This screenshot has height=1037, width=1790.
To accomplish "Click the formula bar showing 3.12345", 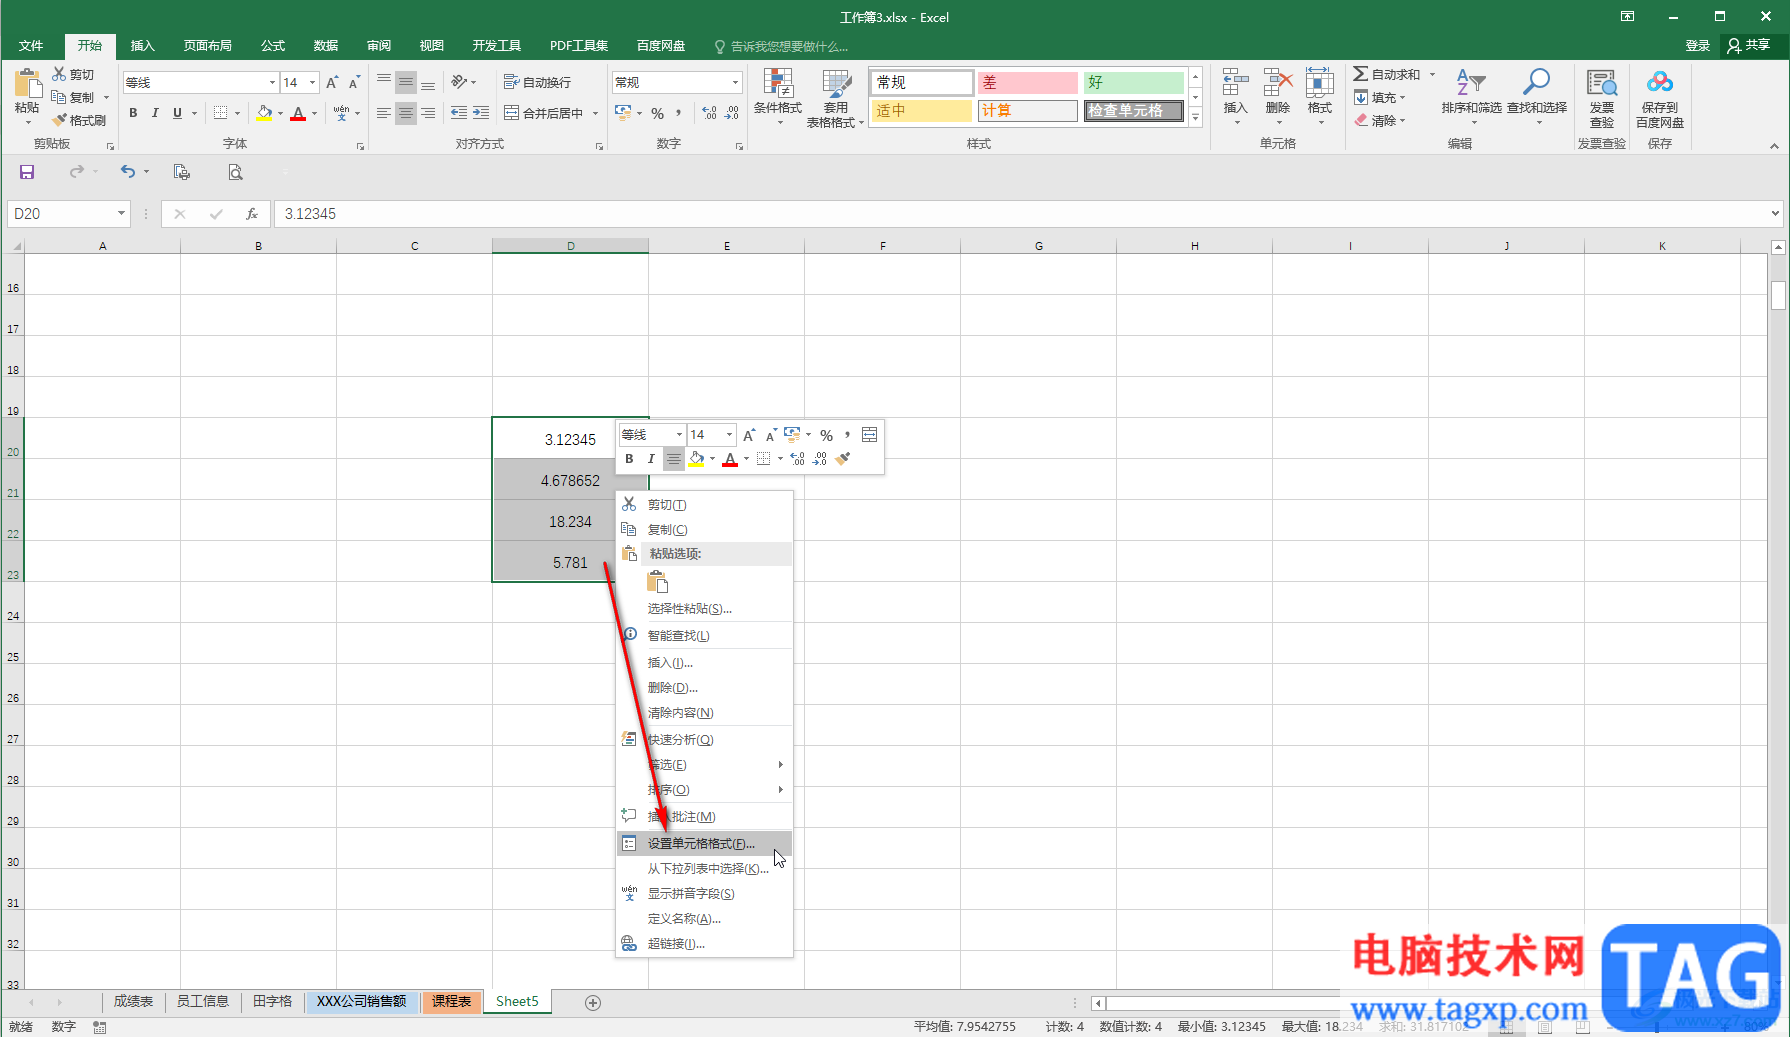I will [x=1020, y=214].
